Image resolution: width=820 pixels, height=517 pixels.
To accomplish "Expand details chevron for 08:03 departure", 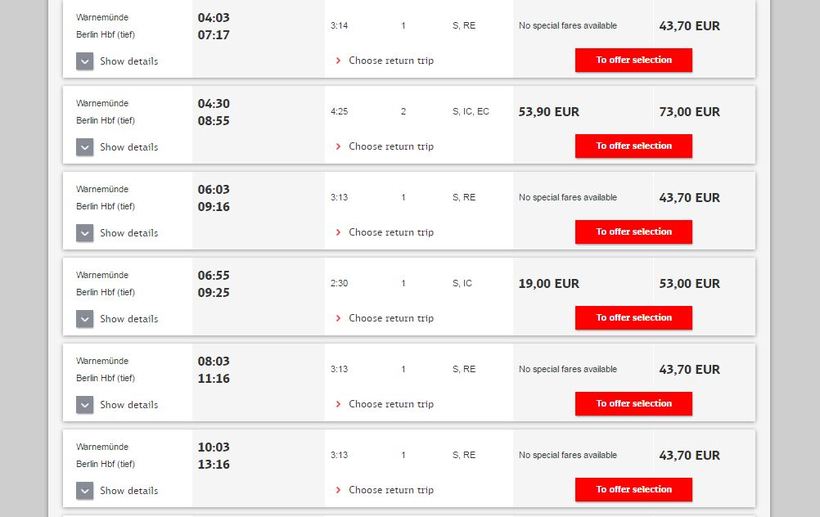I will tap(85, 405).
